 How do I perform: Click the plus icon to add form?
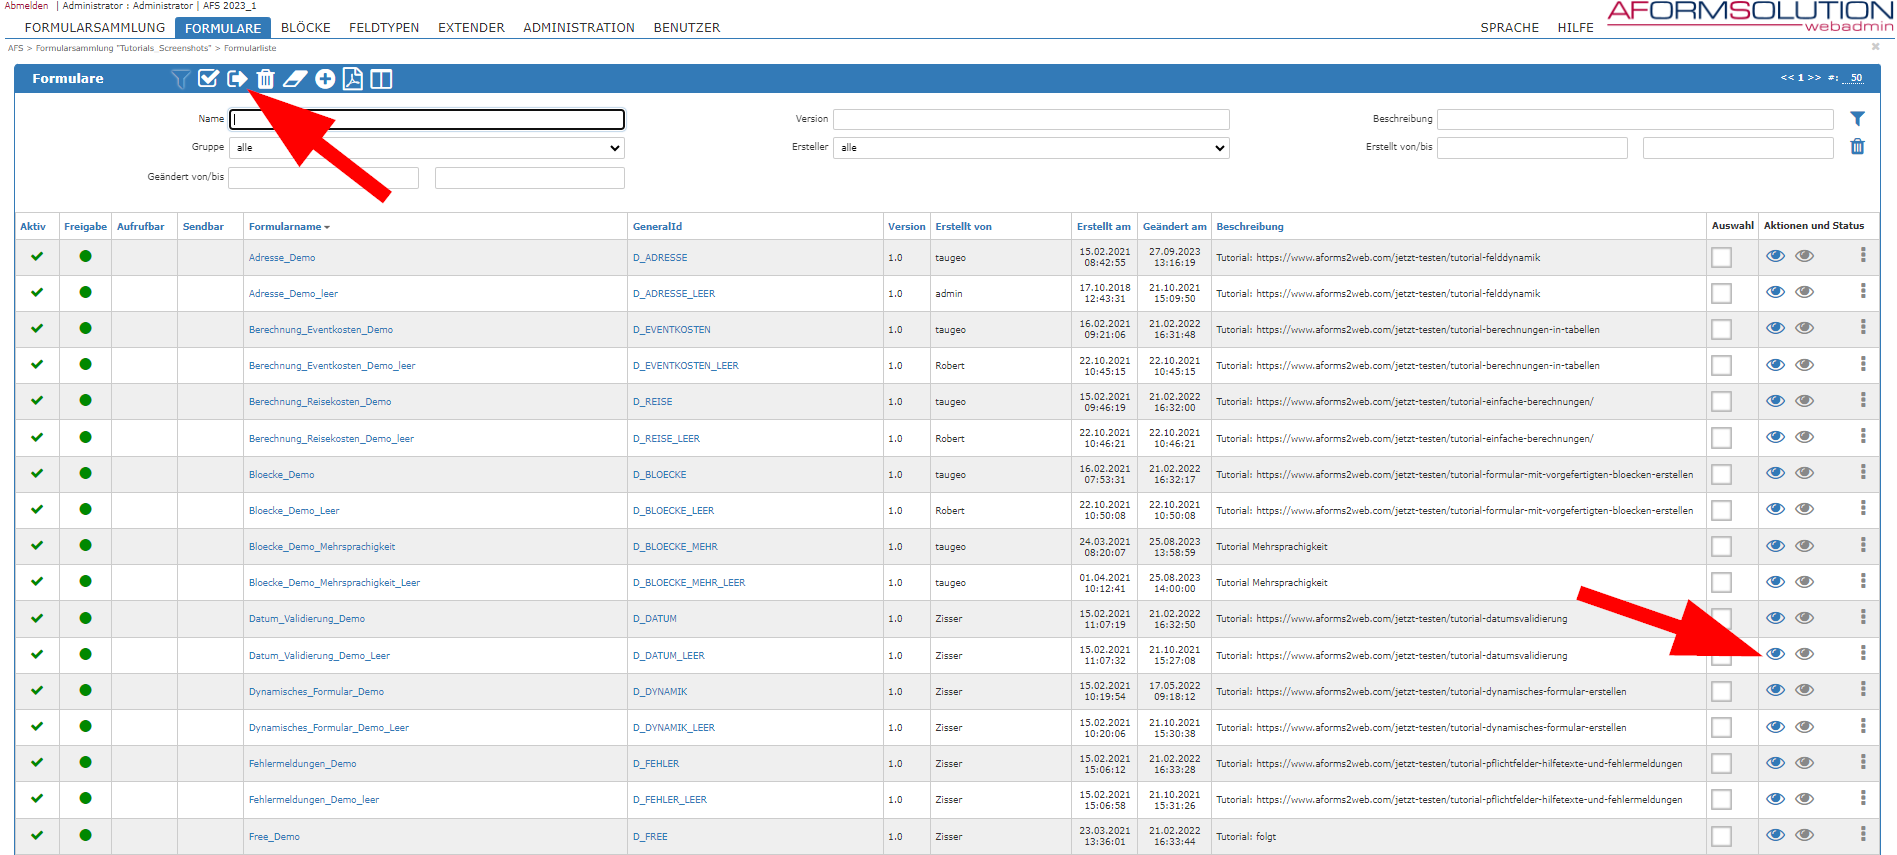(325, 79)
